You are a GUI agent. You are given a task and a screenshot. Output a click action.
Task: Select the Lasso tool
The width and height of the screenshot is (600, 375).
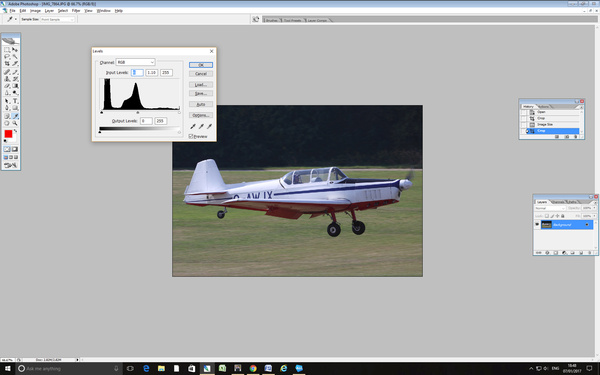(x=7, y=56)
